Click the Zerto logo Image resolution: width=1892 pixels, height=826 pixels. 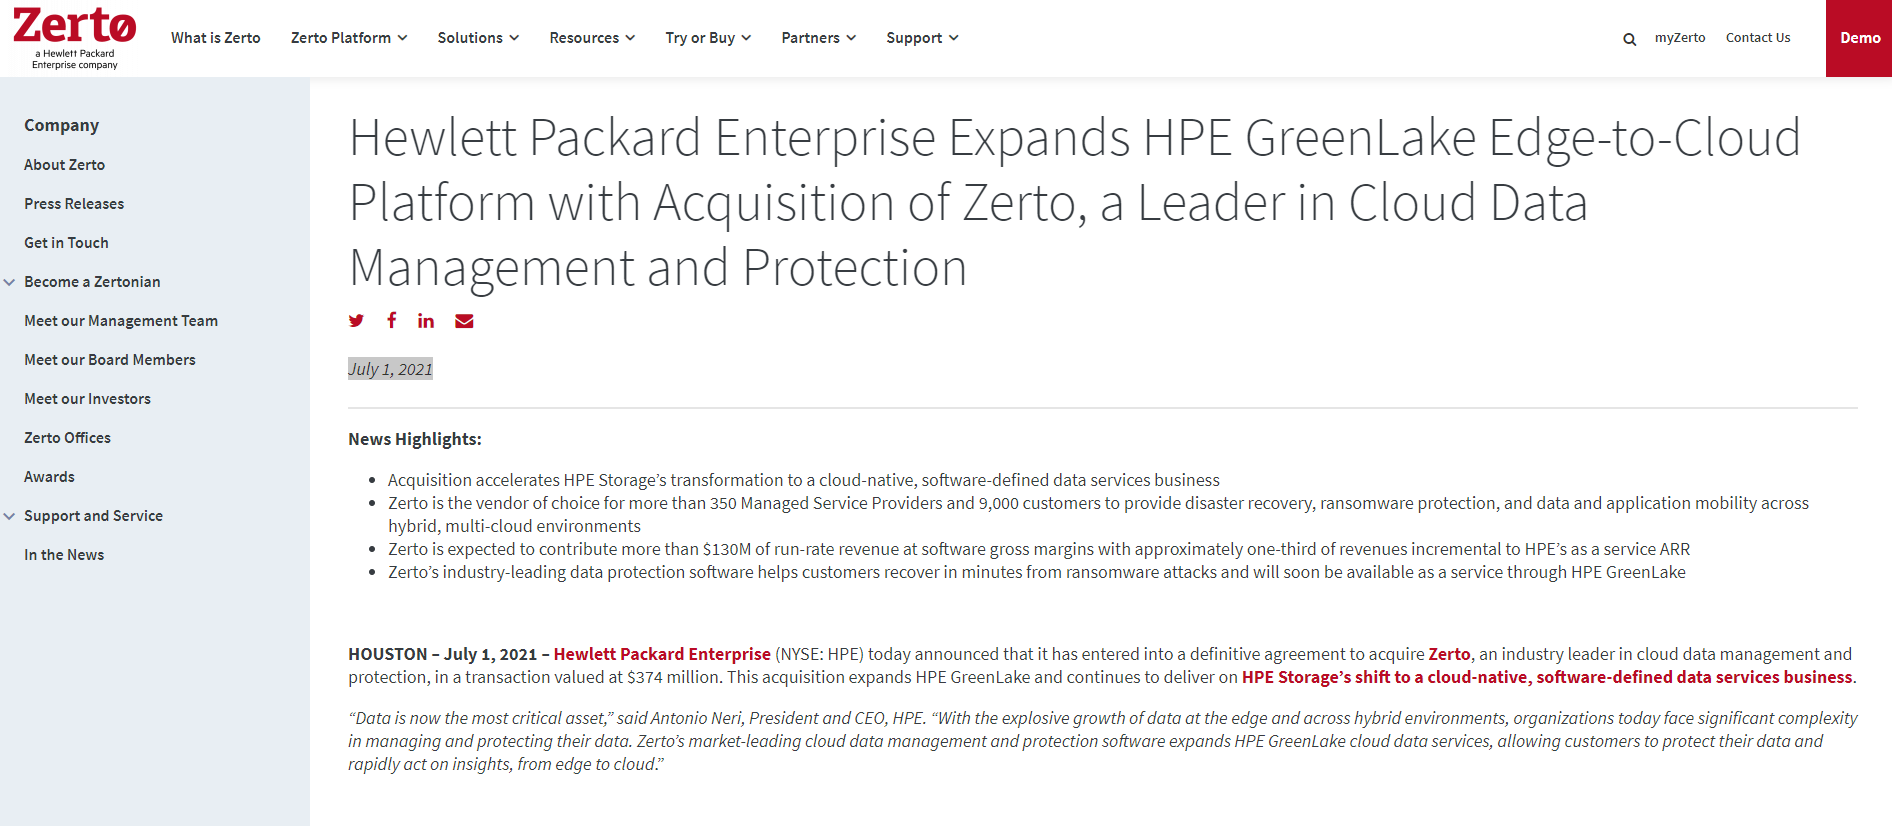click(75, 38)
